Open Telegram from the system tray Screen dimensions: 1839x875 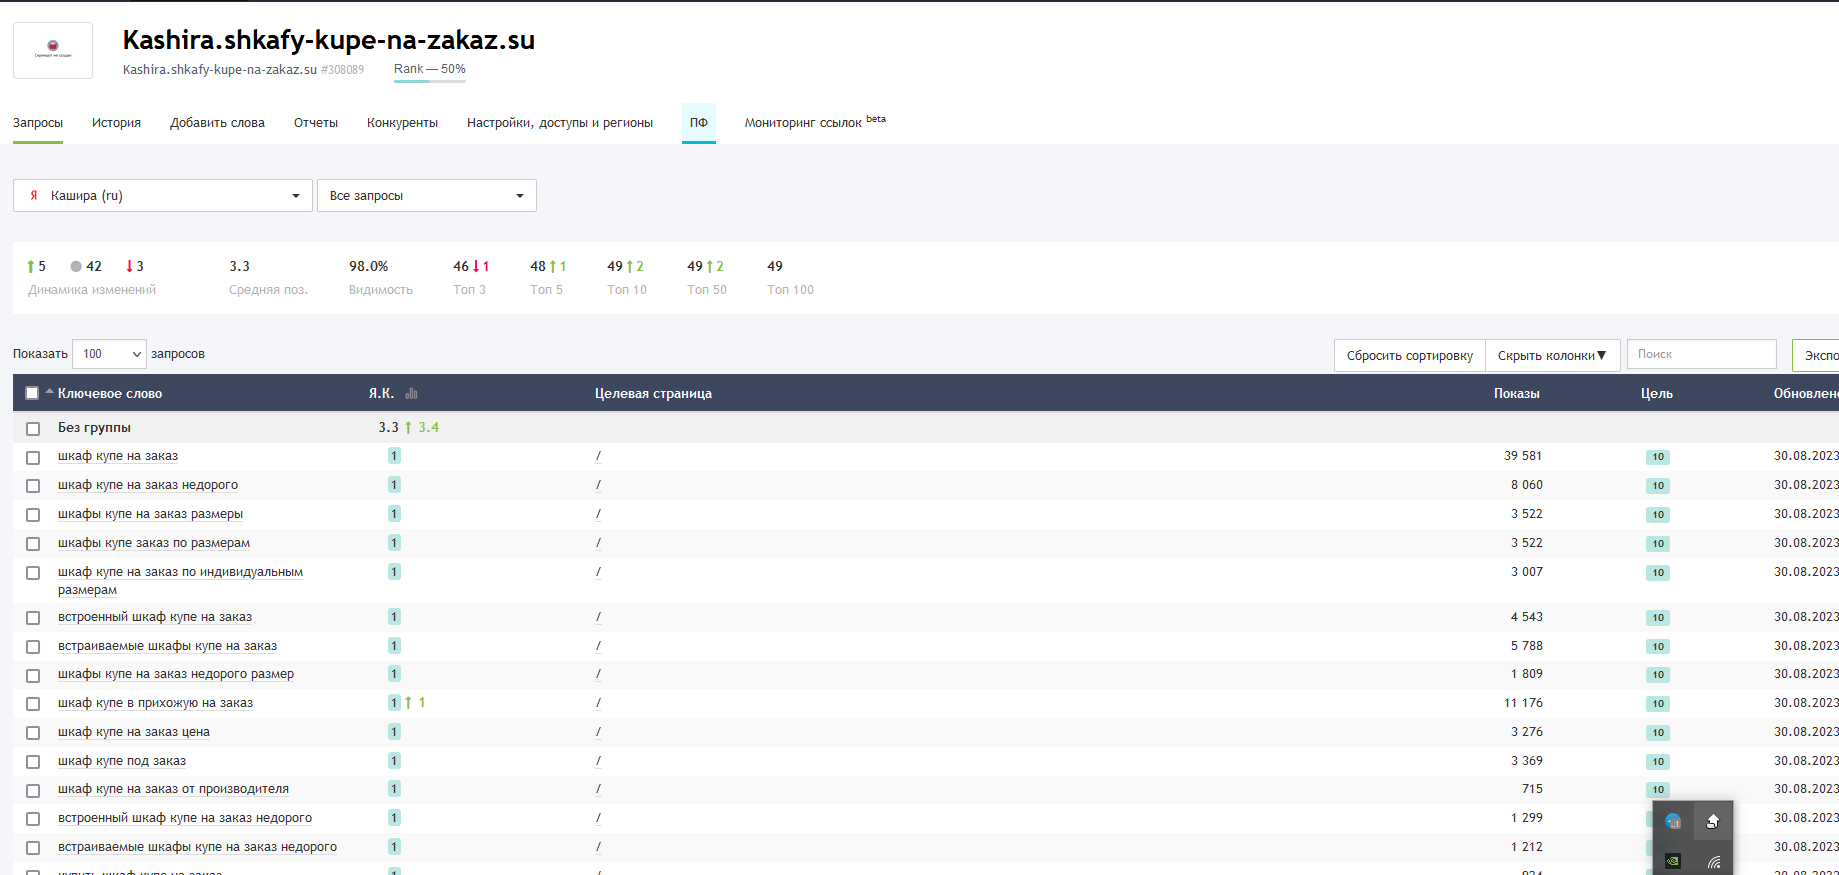coord(1673,822)
